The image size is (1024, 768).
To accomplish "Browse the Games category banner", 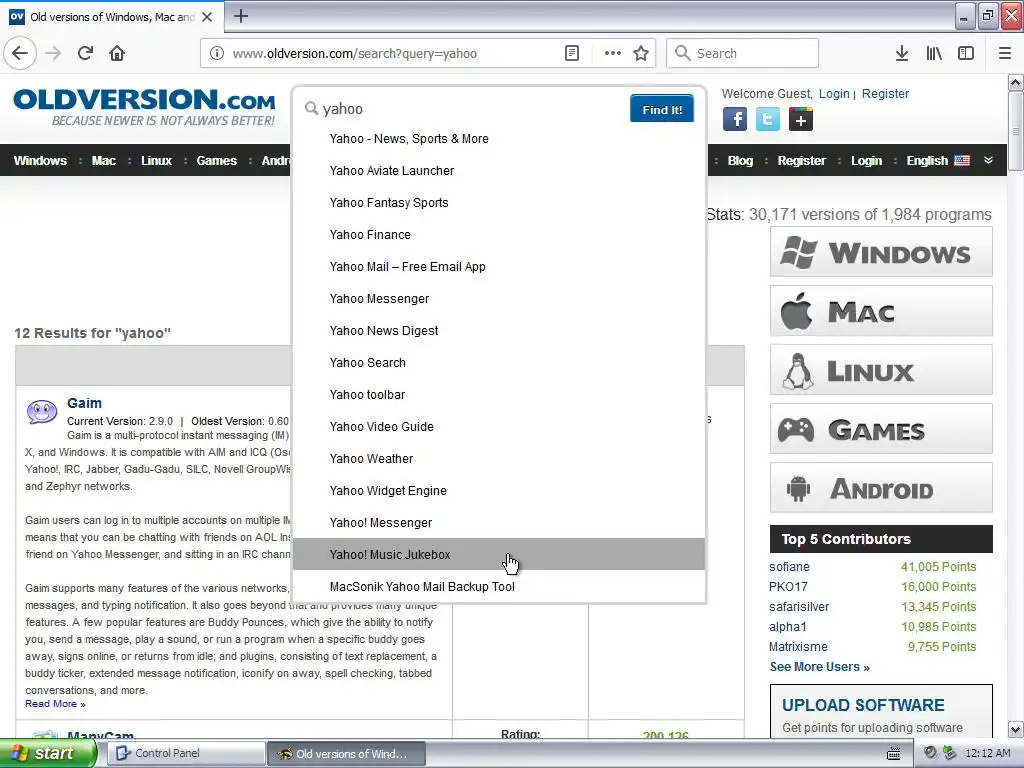I will [x=881, y=429].
